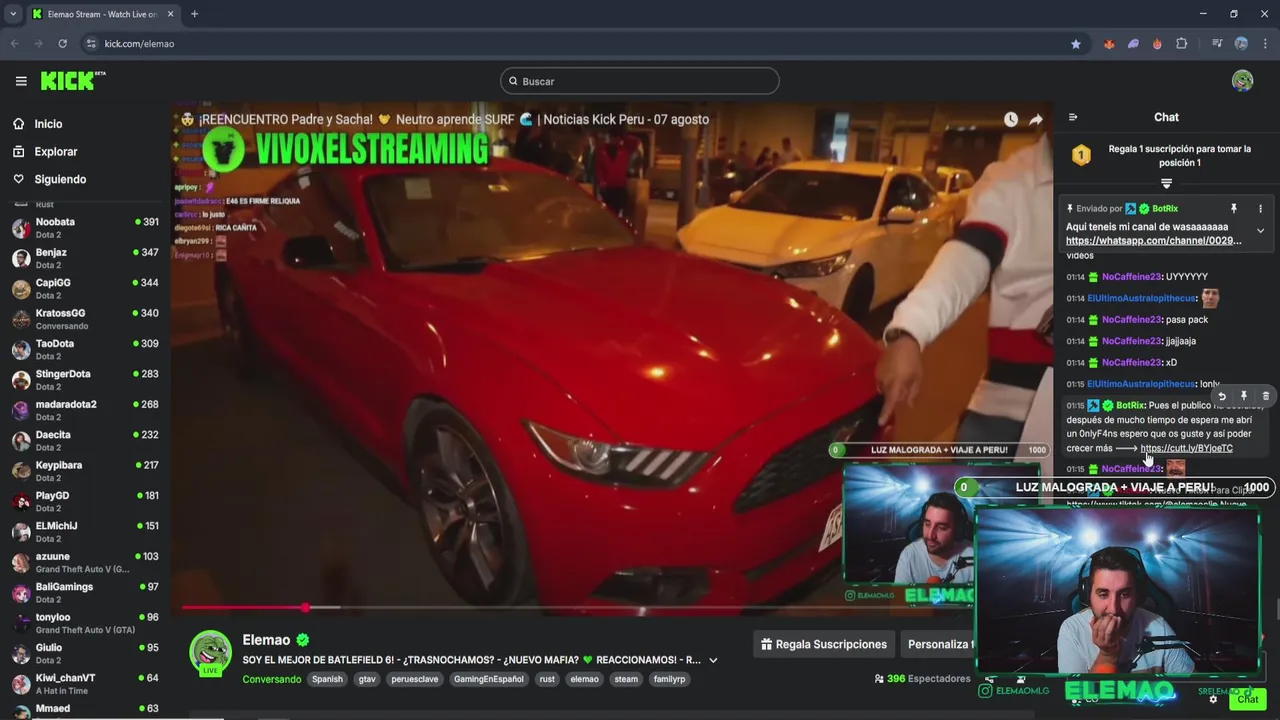Open the cutt.ly link in chat
The height and width of the screenshot is (720, 1280).
(1186, 448)
